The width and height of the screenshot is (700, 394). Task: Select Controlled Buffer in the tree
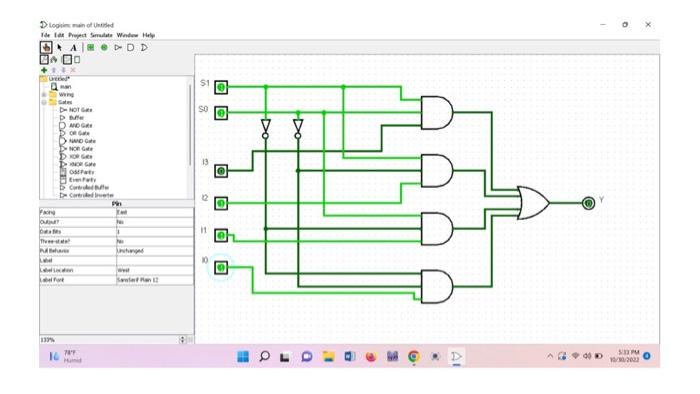point(84,187)
